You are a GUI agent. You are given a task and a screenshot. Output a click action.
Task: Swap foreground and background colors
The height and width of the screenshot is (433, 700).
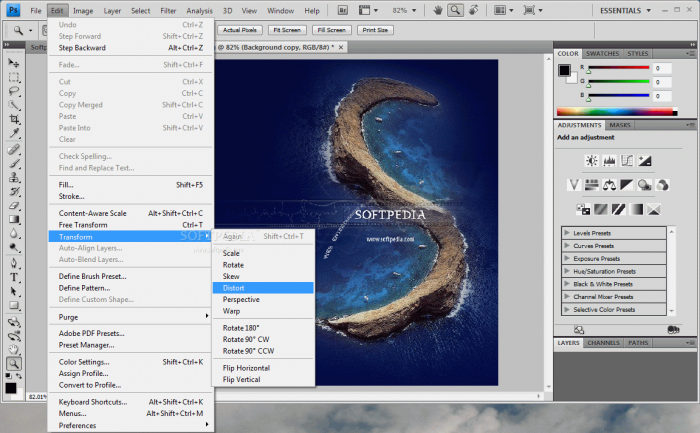coord(19,376)
